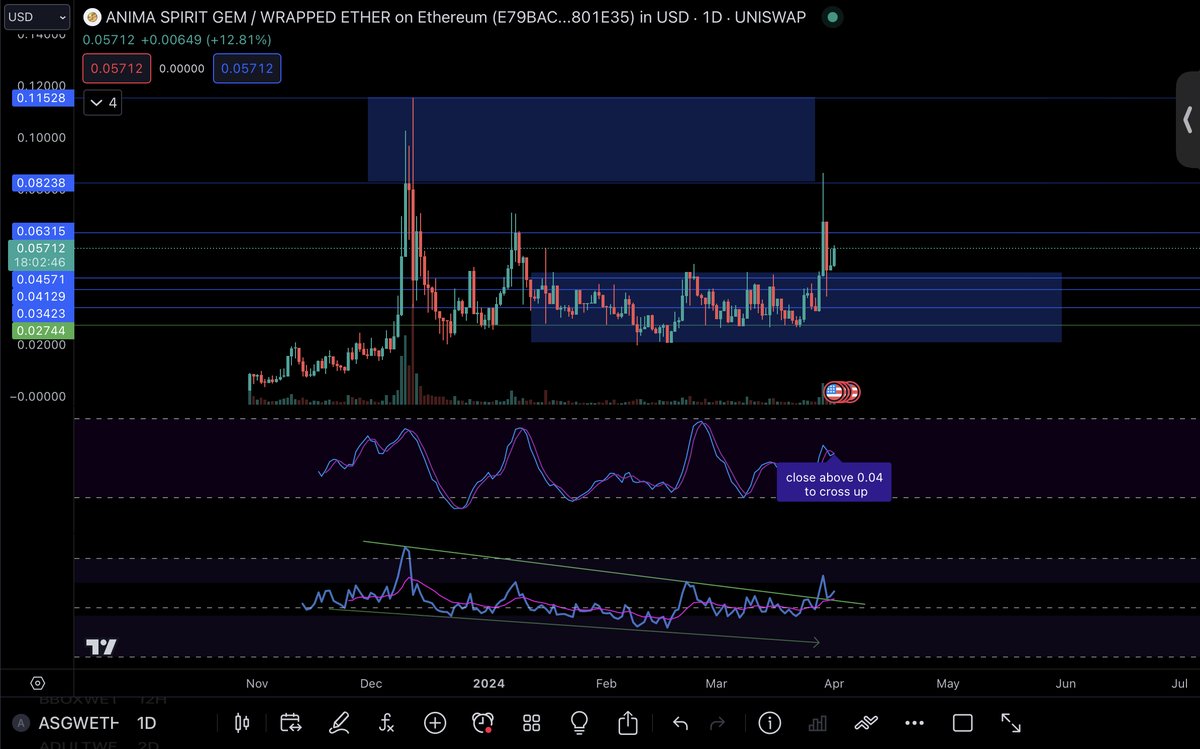1200x749 pixels.
Task: Tap the 2024 label on time axis
Action: pyautogui.click(x=489, y=684)
